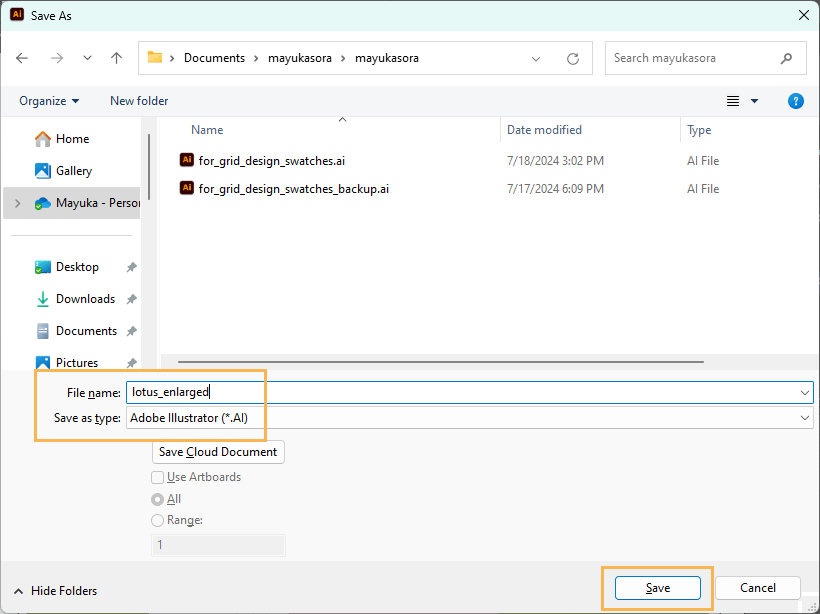
Task: Select the All radio button
Action: click(x=157, y=499)
